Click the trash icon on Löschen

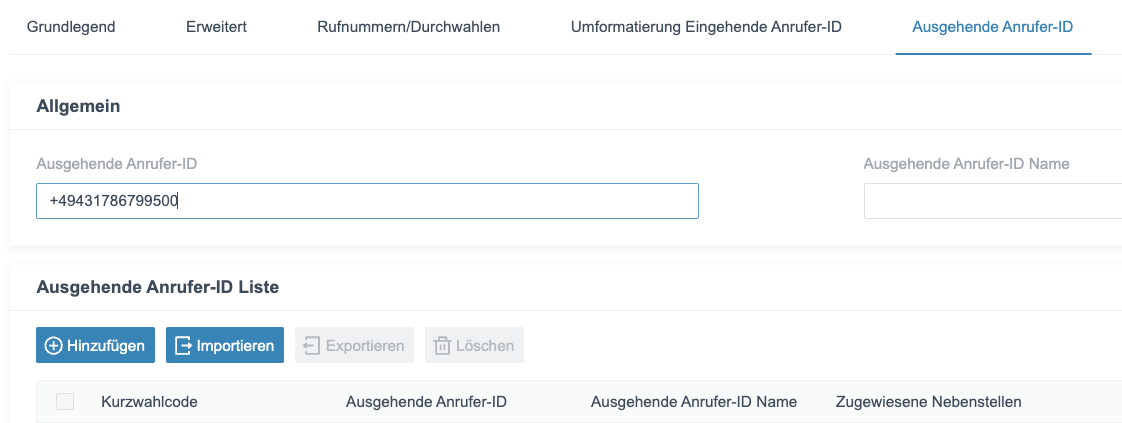[442, 346]
